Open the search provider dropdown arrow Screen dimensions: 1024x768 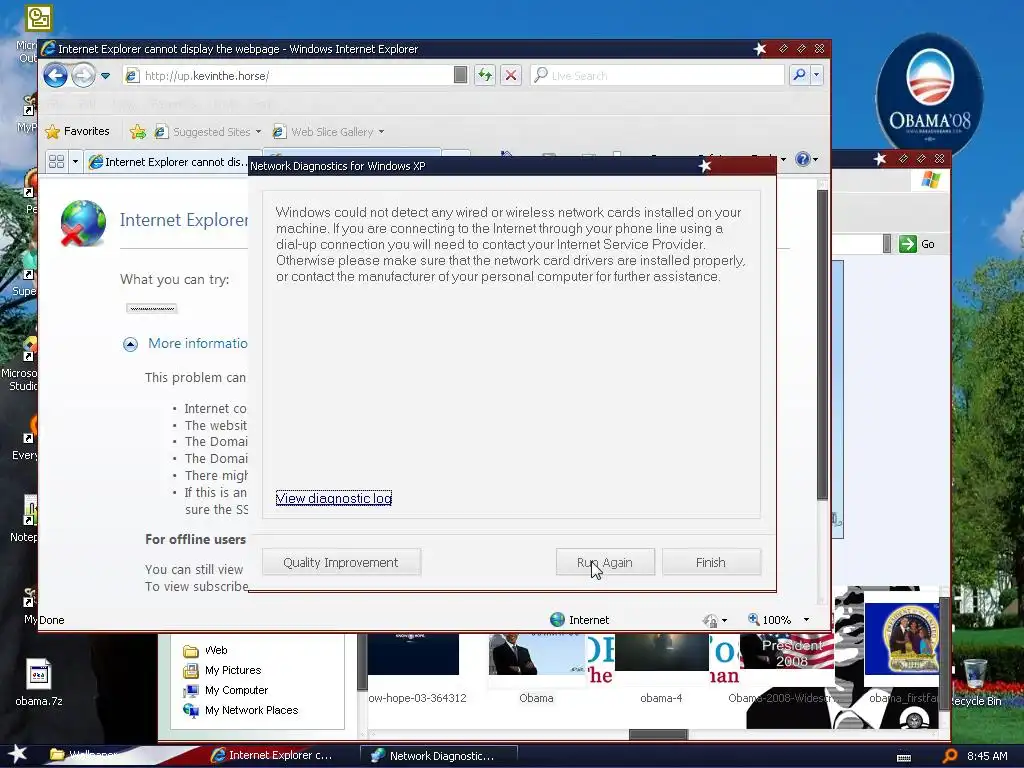point(816,76)
